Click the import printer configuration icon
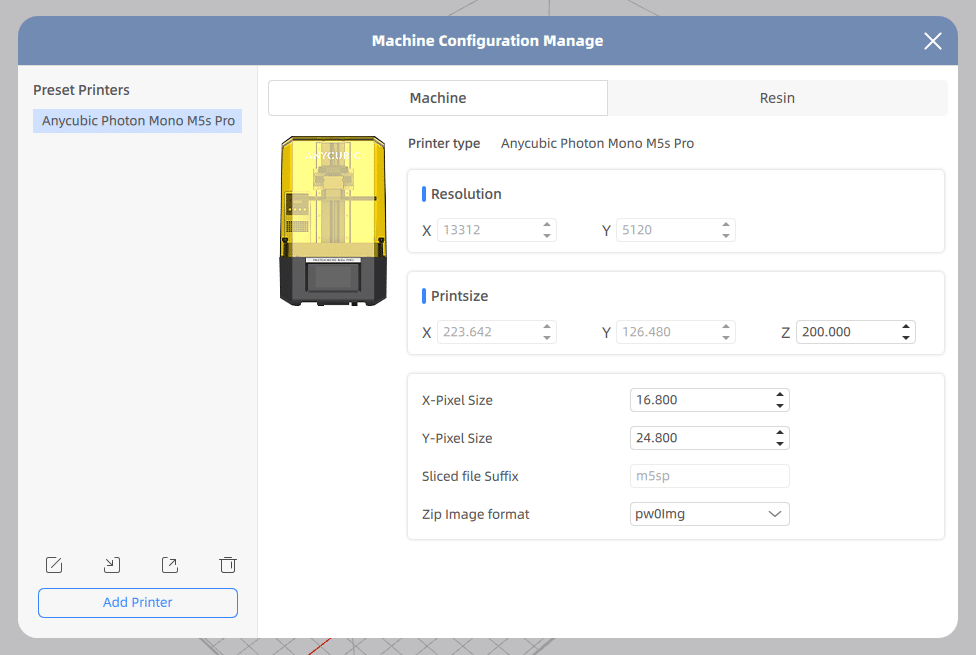 point(112,565)
